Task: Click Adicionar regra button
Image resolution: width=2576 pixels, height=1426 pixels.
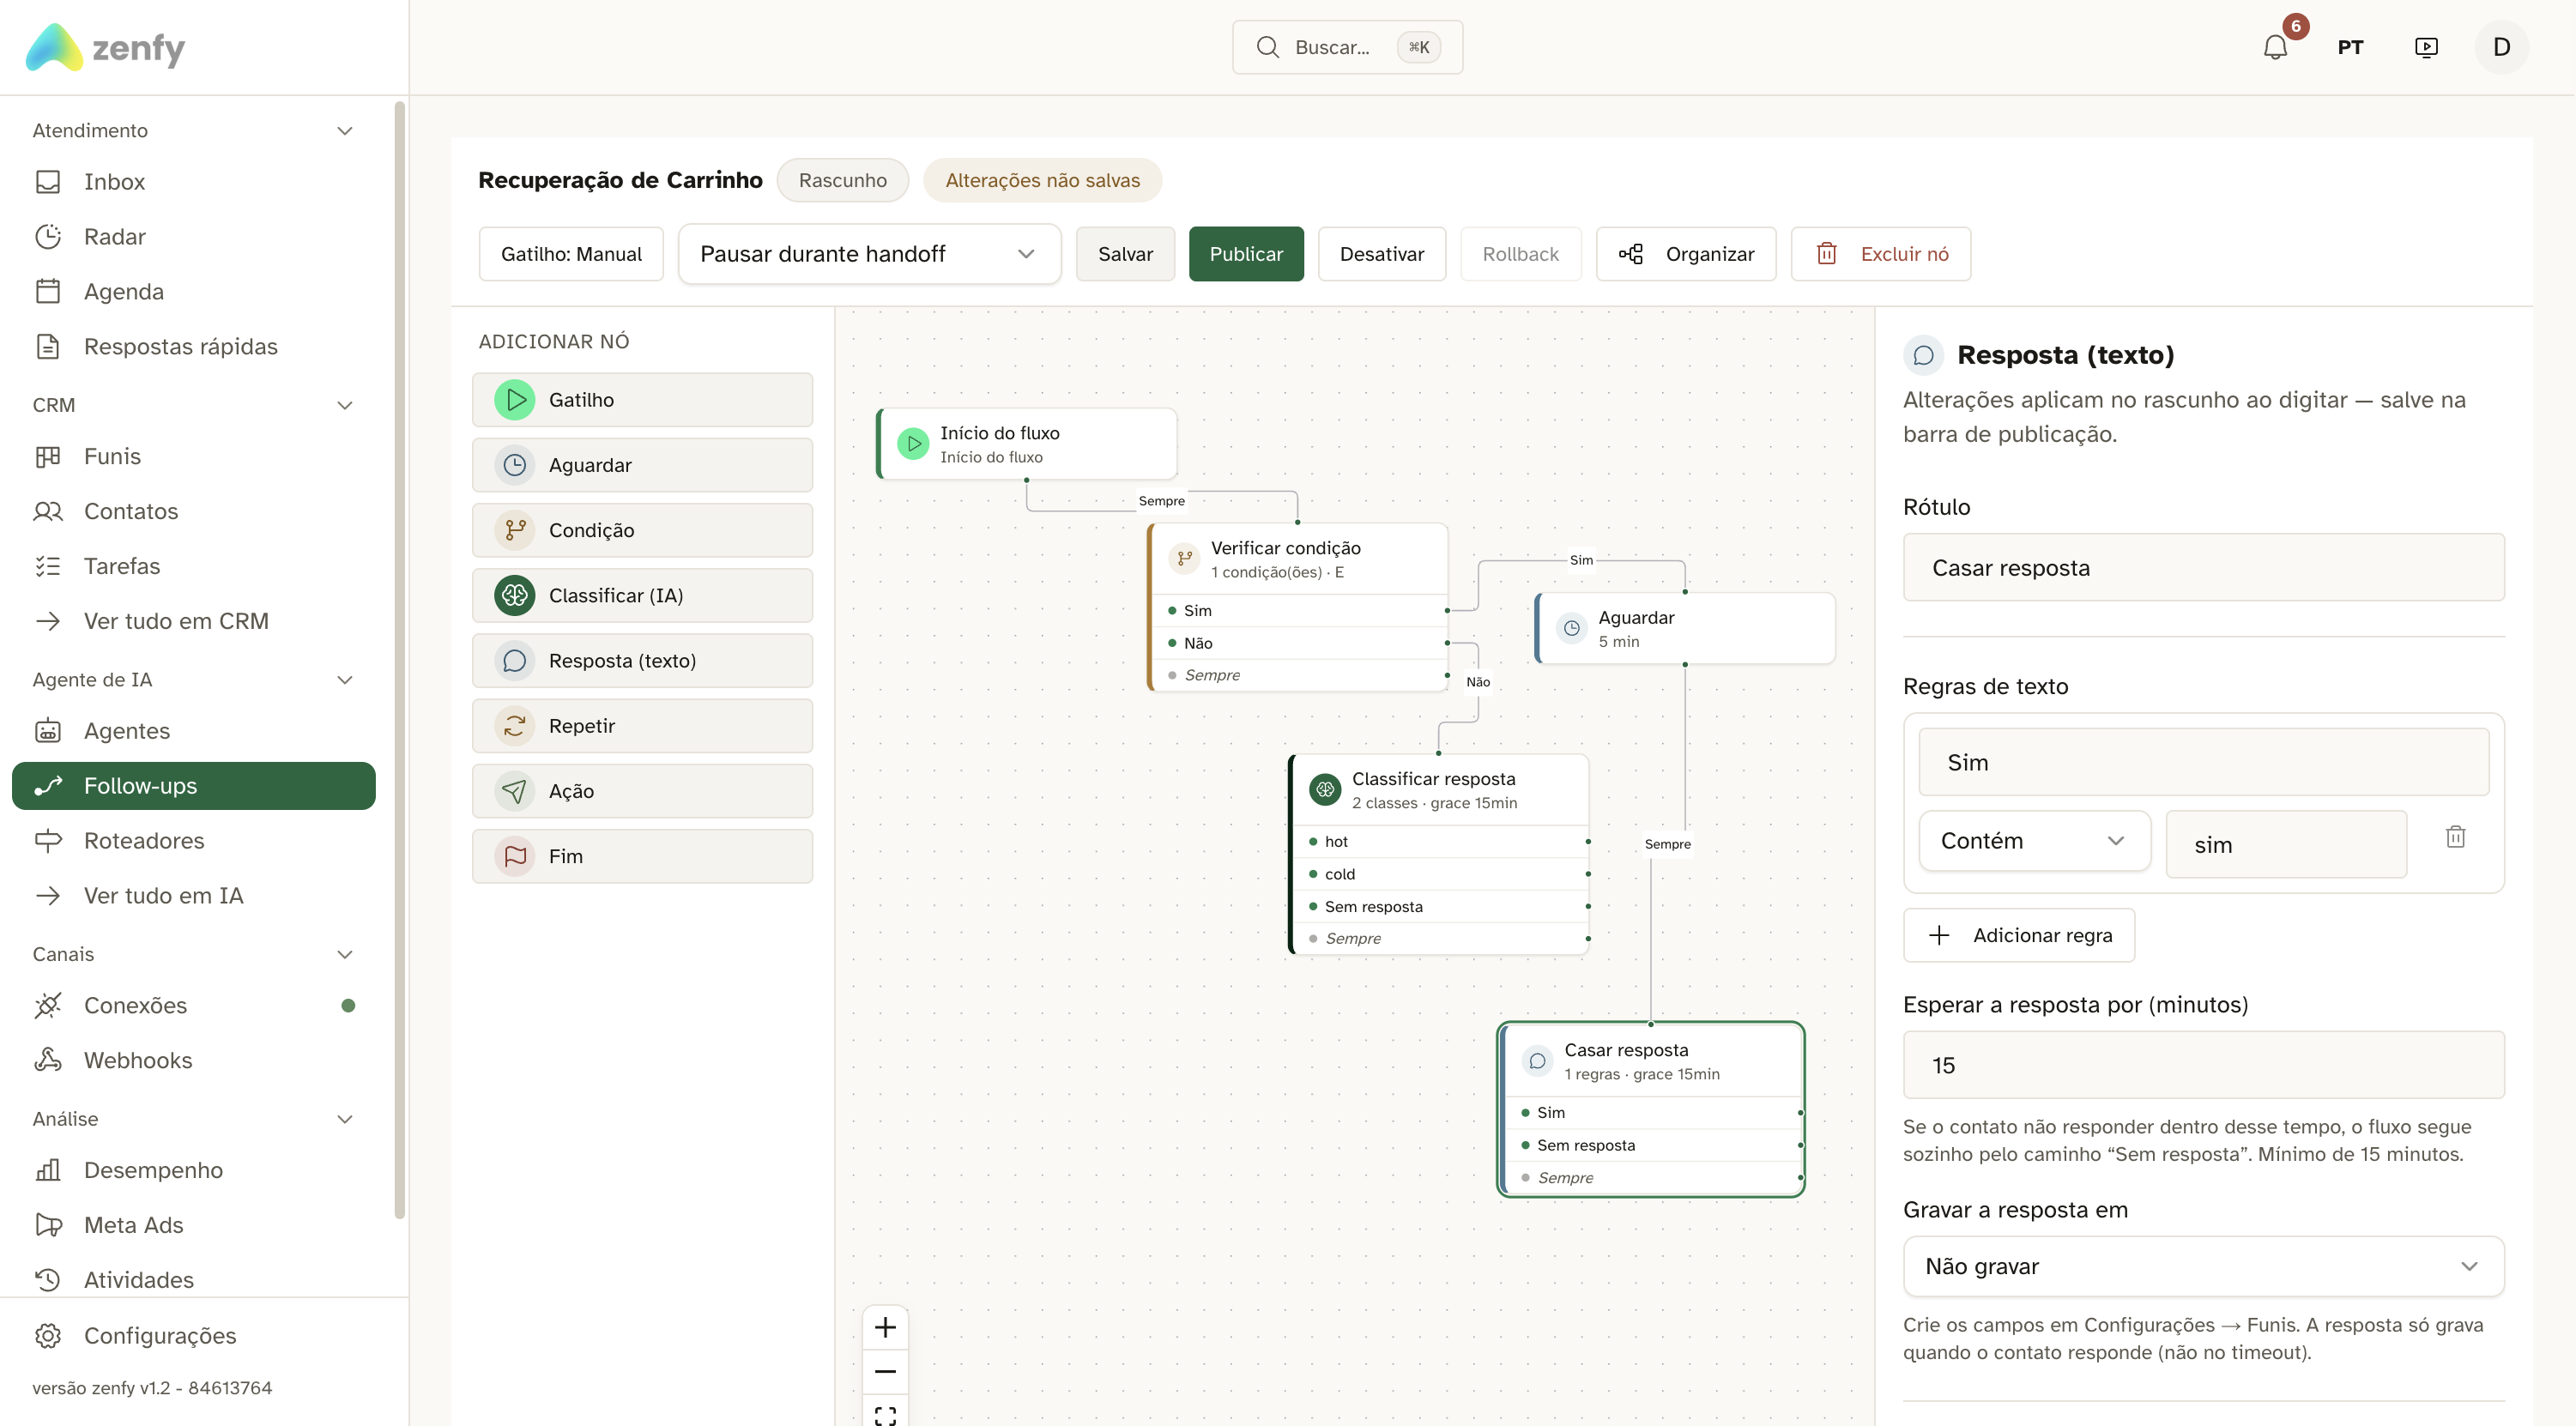Action: pyautogui.click(x=2019, y=935)
